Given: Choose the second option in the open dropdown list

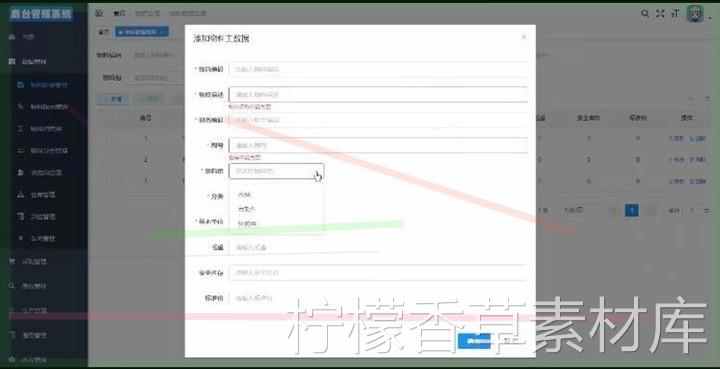Looking at the screenshot, I should (276, 209).
